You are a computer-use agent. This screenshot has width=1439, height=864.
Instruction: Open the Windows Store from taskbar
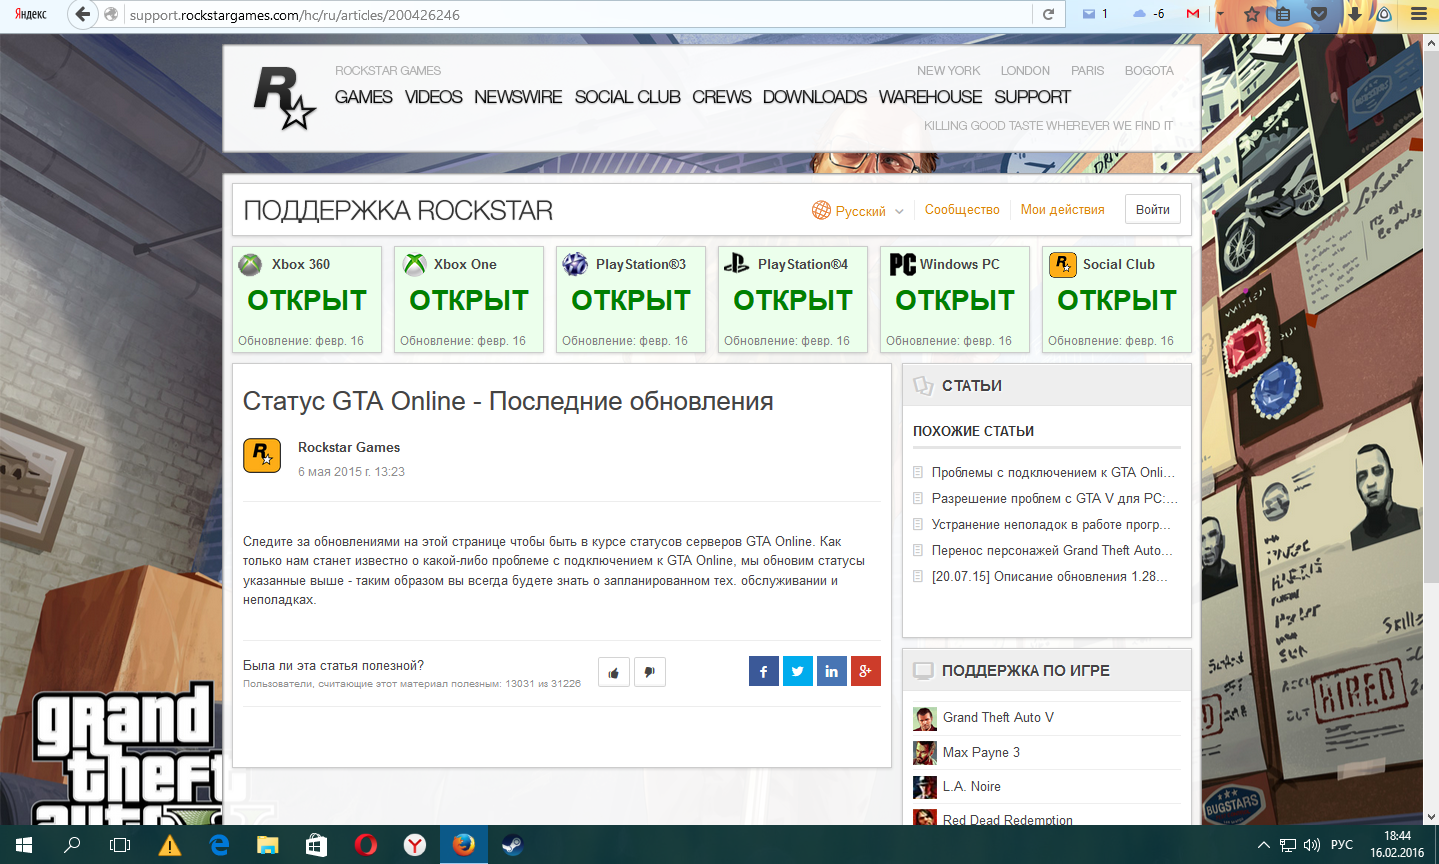[x=316, y=845]
